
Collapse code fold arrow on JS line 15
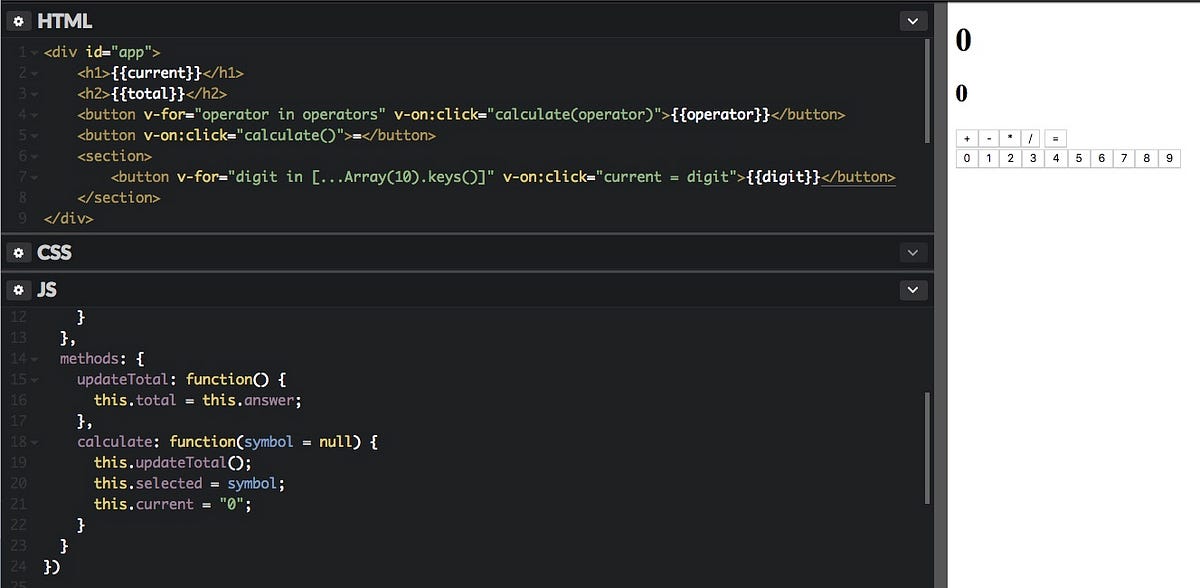[x=33, y=379]
